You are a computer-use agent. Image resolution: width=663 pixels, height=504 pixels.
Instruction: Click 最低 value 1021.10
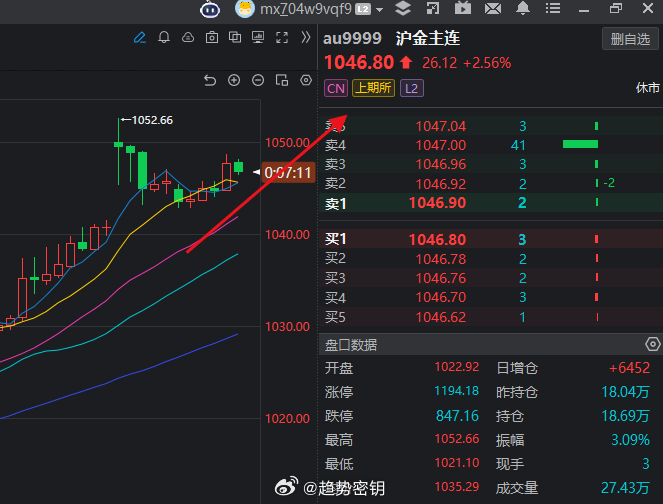tap(457, 463)
